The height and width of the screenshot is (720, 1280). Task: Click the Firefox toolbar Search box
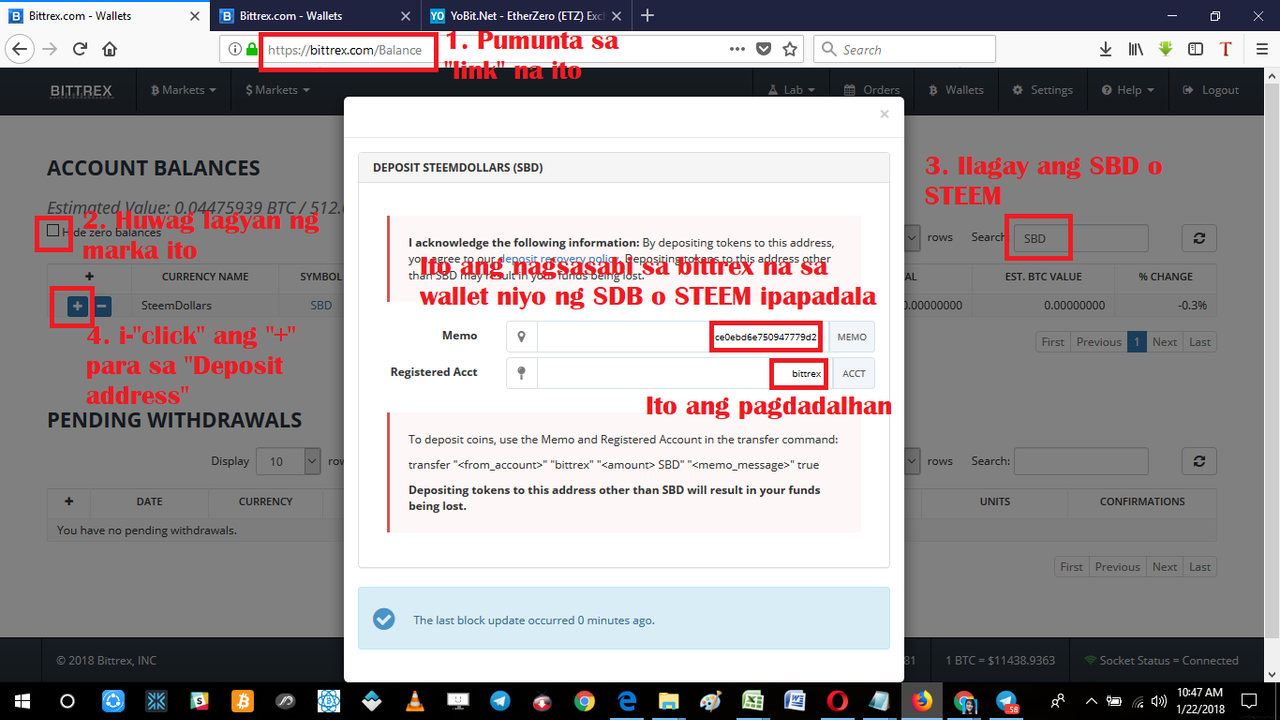(904, 49)
